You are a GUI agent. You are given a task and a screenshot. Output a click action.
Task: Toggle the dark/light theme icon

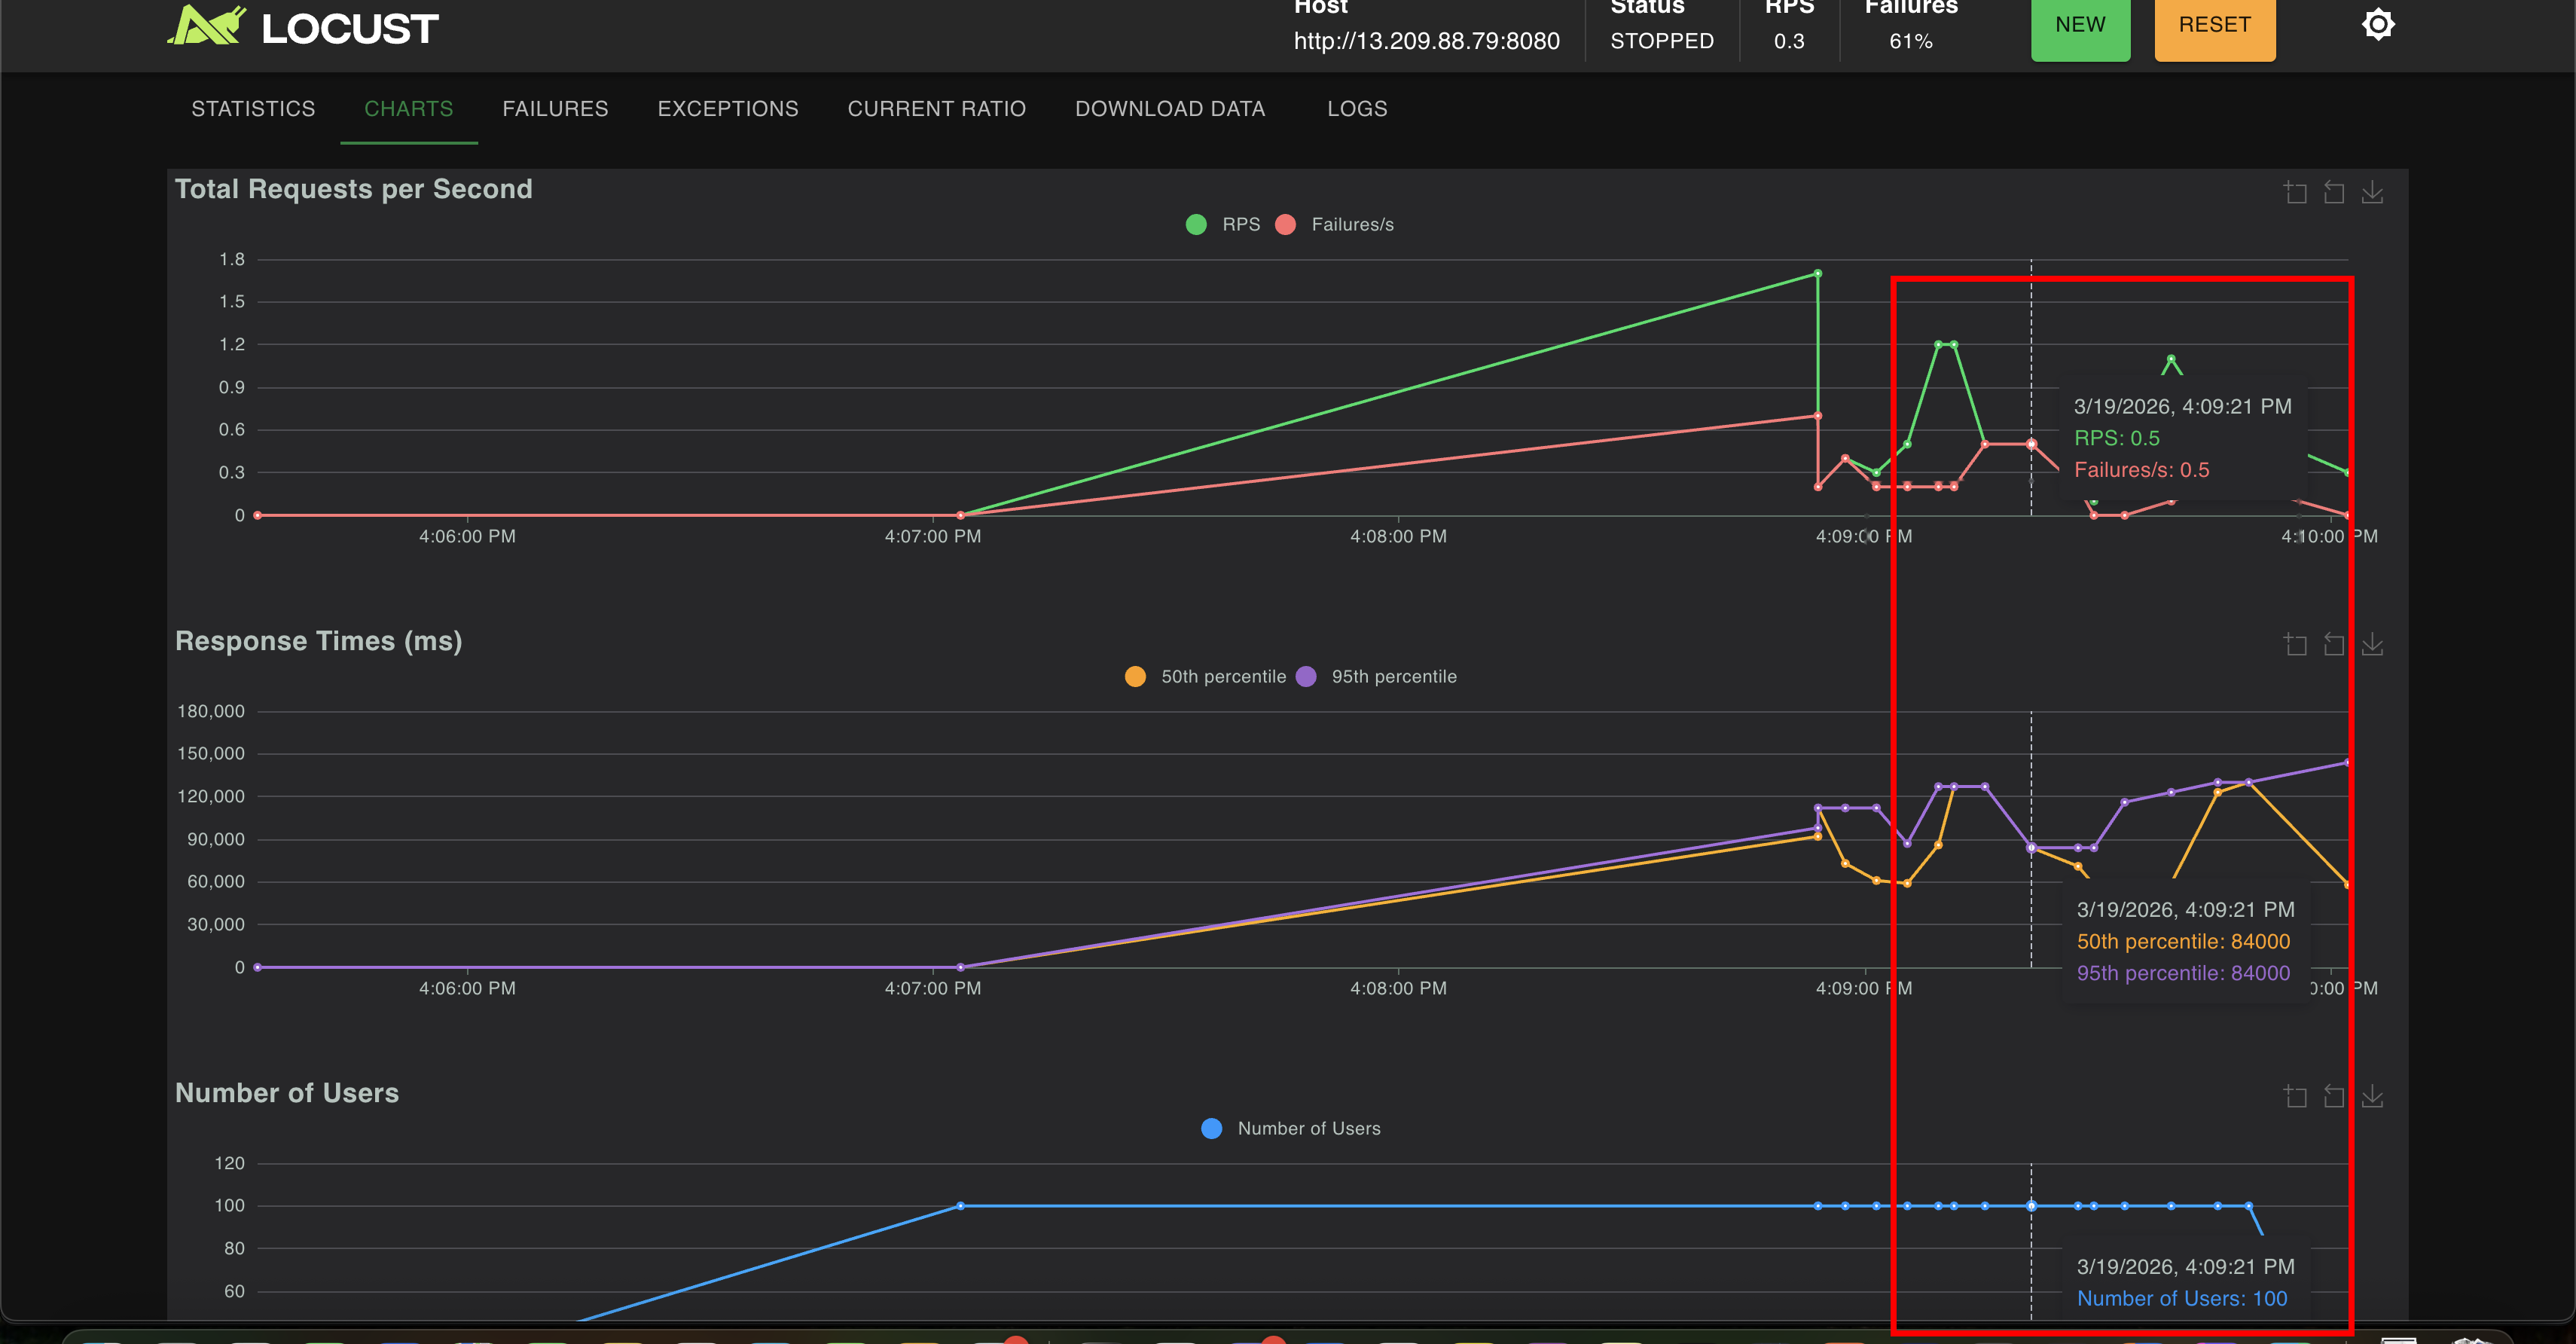coord(2378,24)
